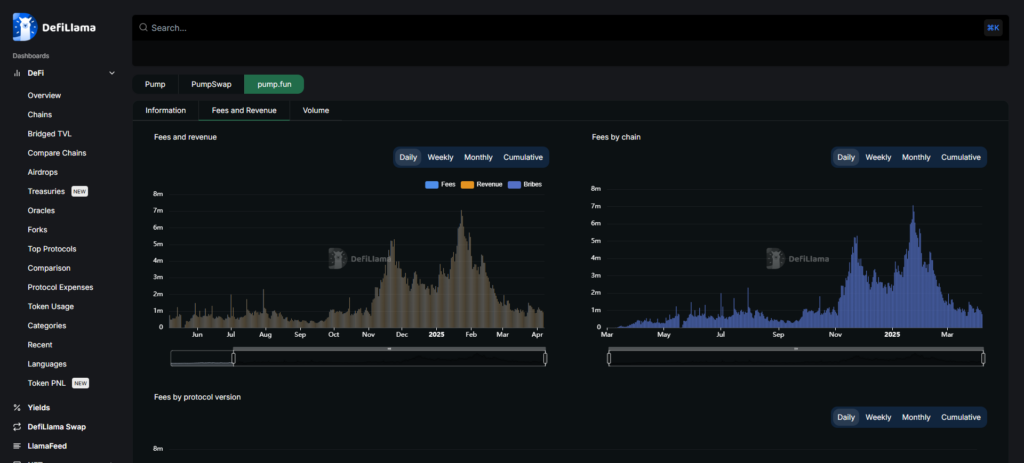Open Treasuries in the sidebar
The height and width of the screenshot is (463, 1024).
(x=46, y=191)
